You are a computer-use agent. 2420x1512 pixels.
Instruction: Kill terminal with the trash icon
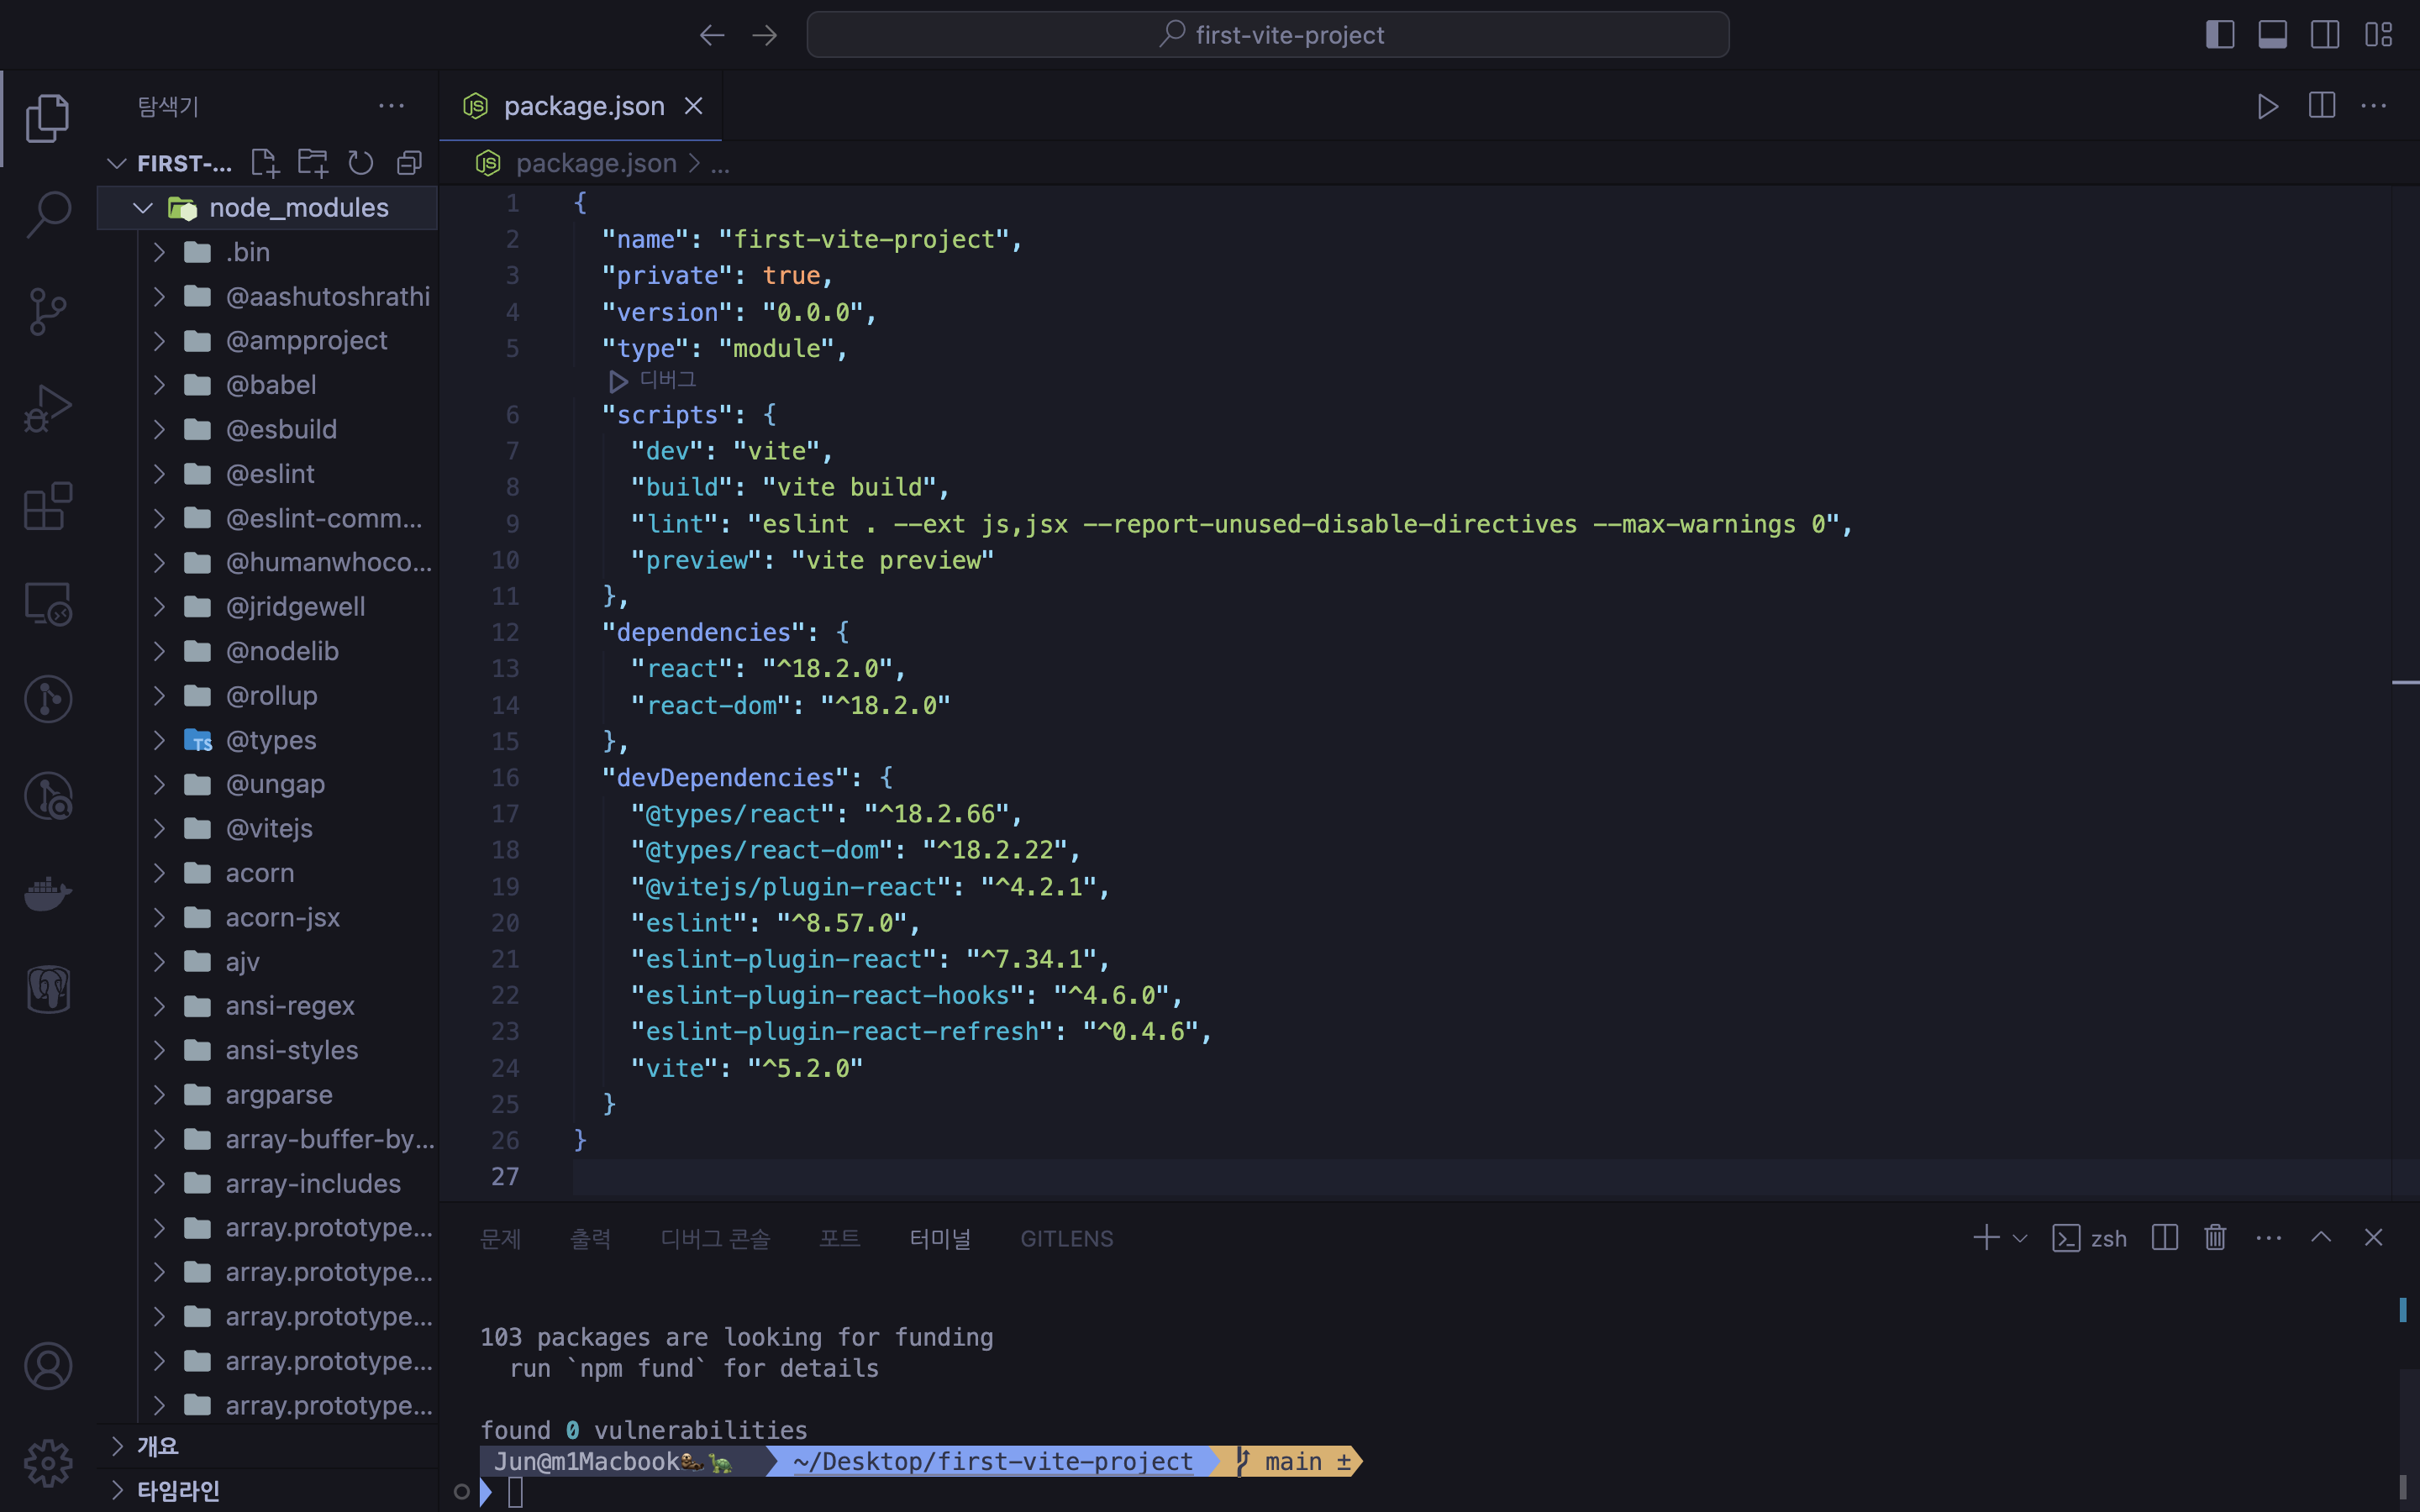coord(2215,1238)
